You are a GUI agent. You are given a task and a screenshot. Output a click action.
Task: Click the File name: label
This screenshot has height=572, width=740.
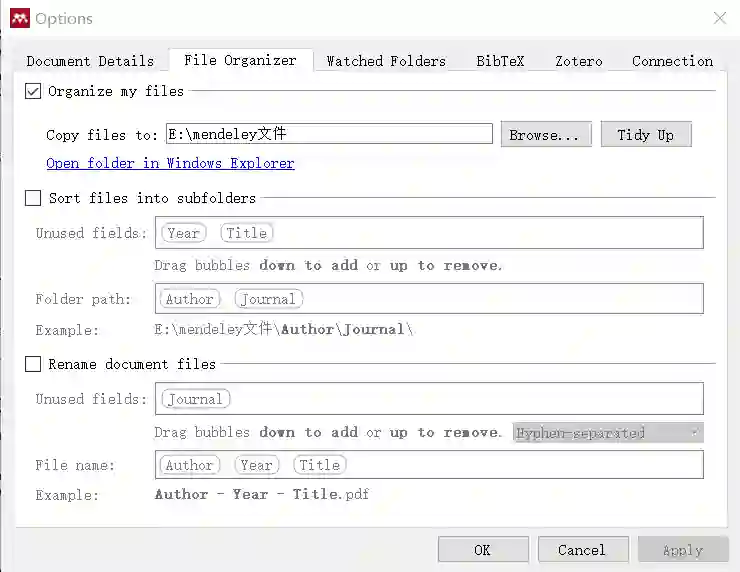[x=75, y=465]
